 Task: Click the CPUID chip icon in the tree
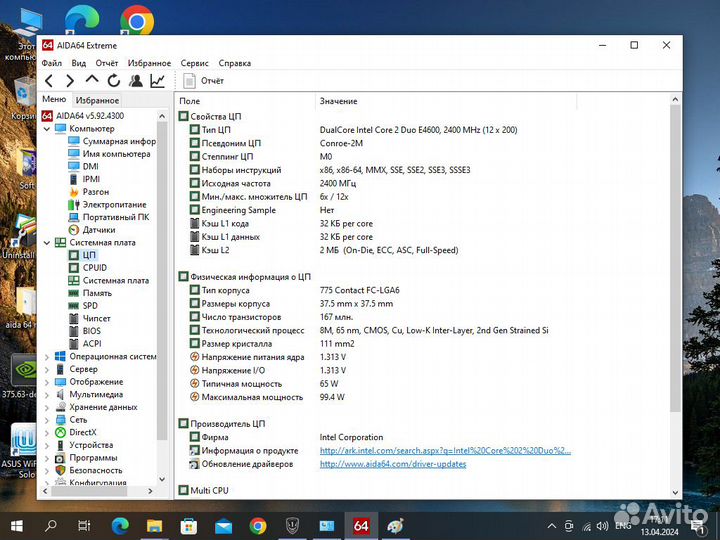[73, 268]
